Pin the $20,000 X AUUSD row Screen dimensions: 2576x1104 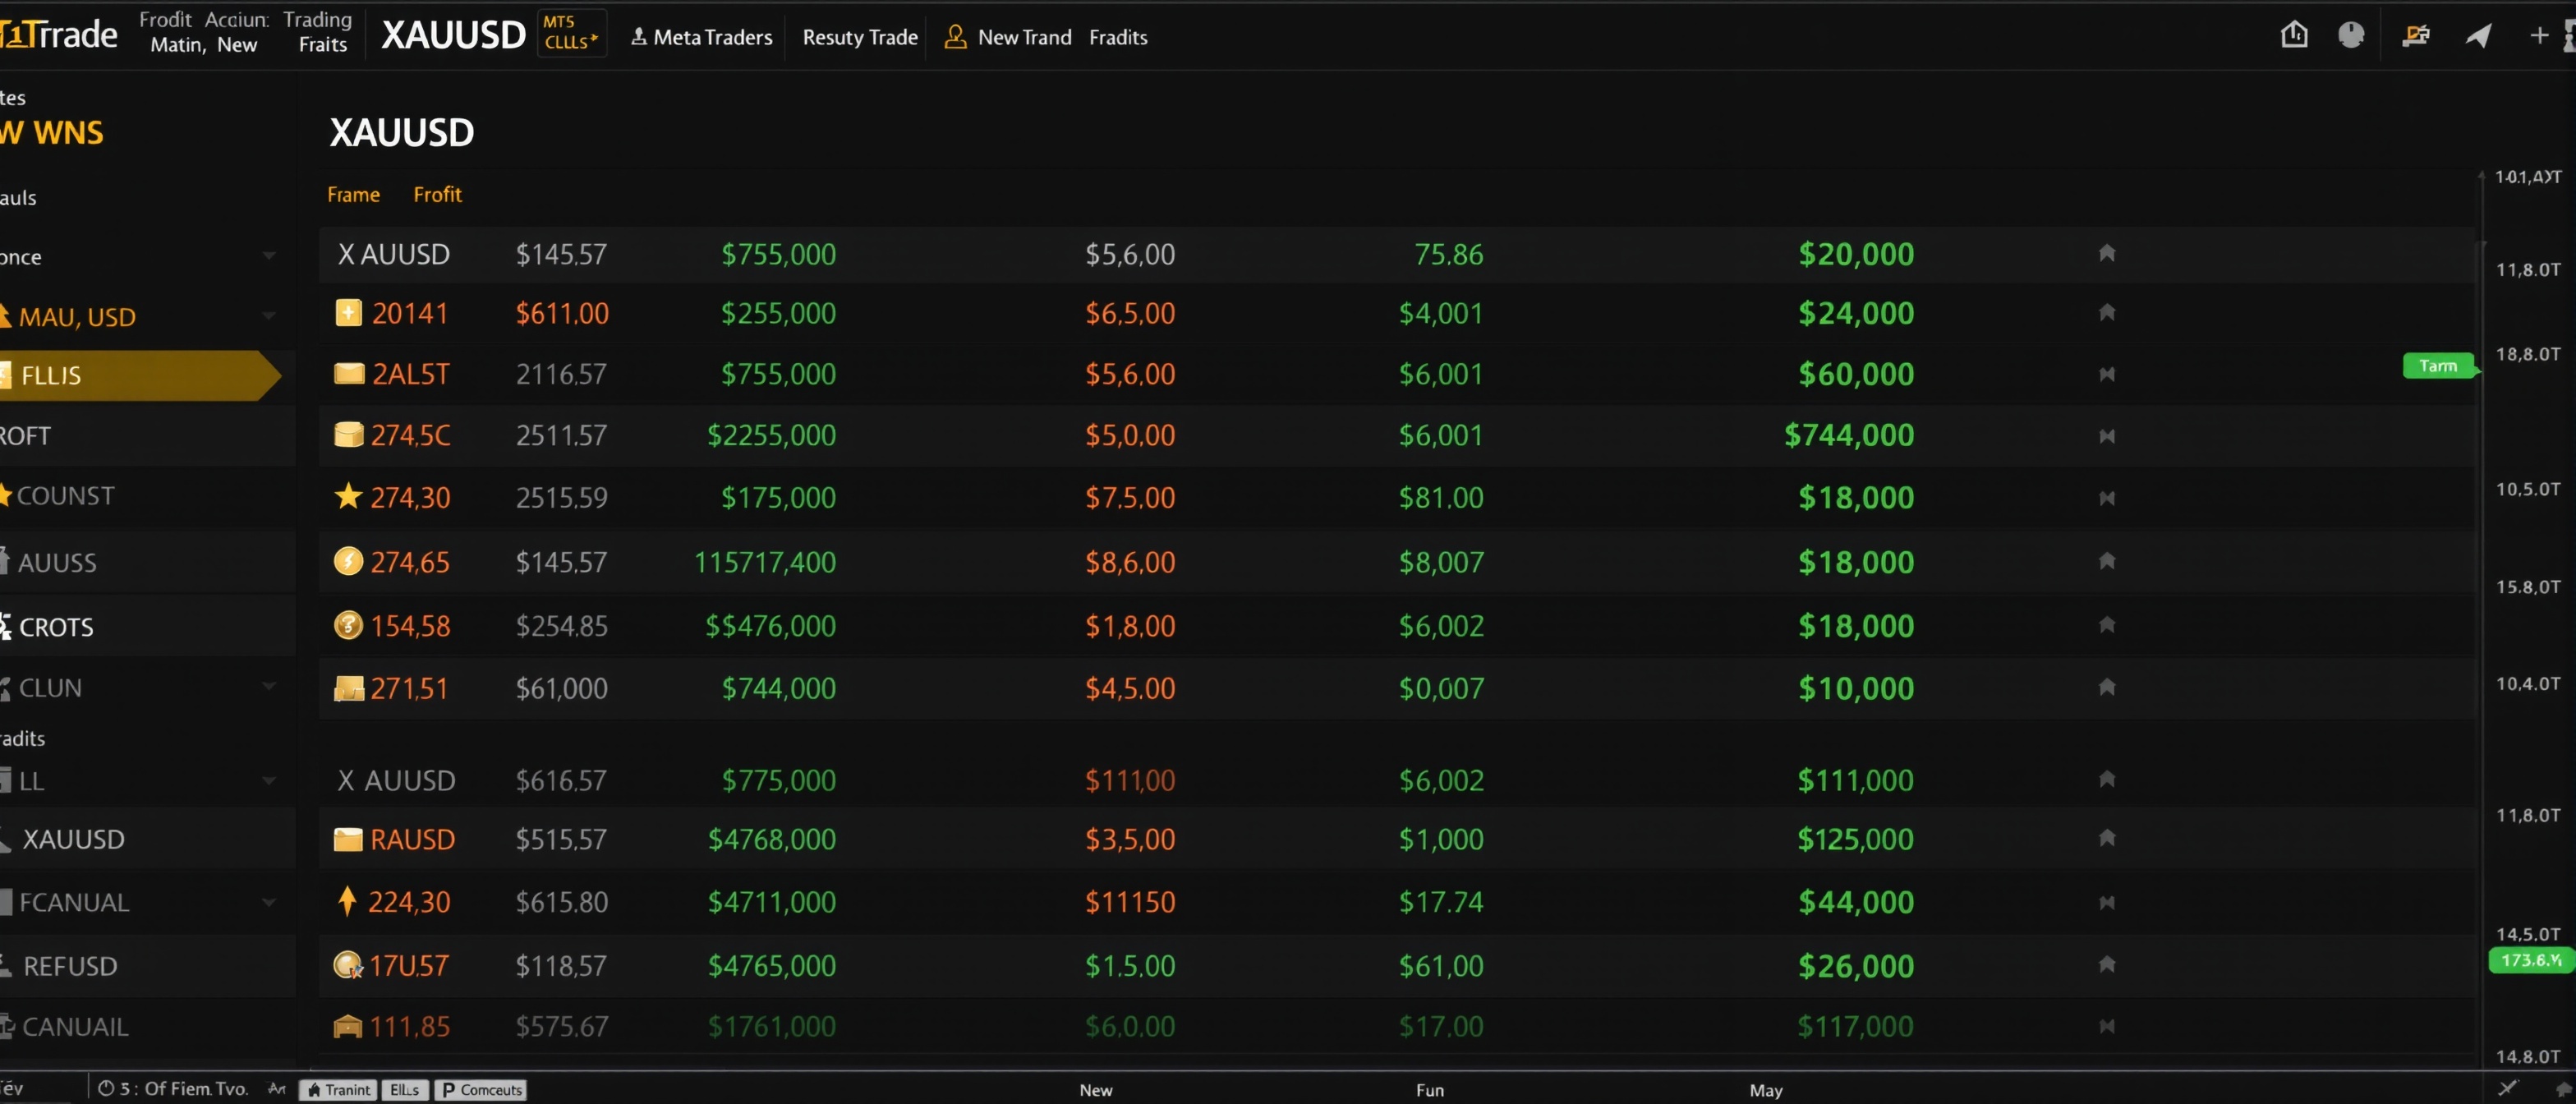pos(2107,254)
